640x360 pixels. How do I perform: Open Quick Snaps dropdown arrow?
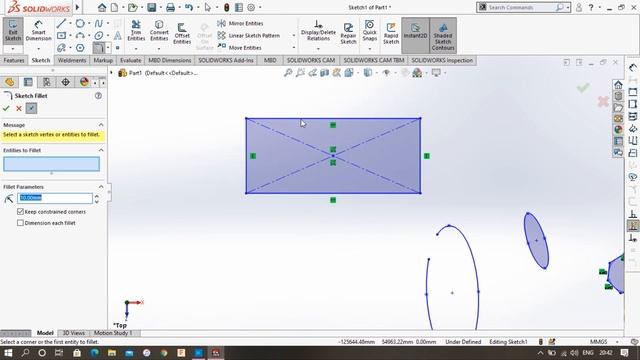click(369, 49)
